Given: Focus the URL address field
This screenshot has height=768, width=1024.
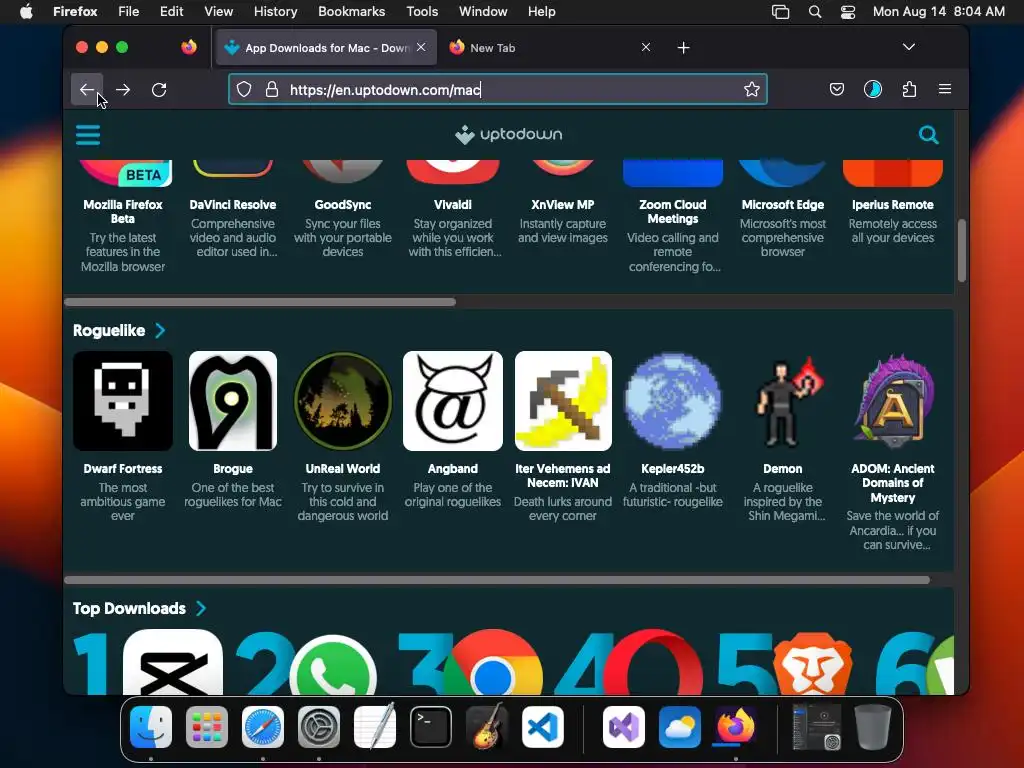Looking at the screenshot, I should point(498,89).
